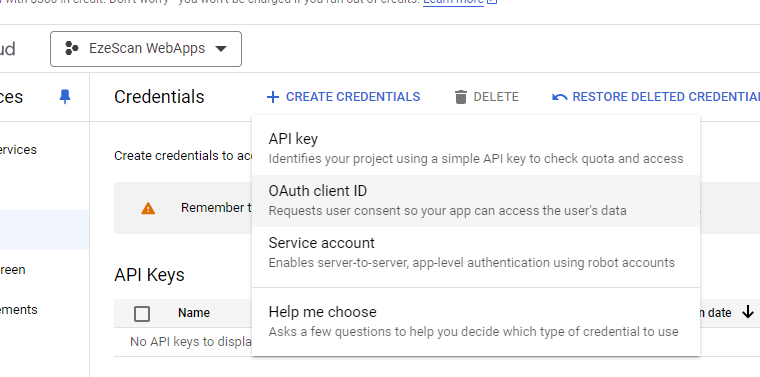The image size is (760, 377).
Task: Select API key from credentials menu
Action: coord(476,149)
